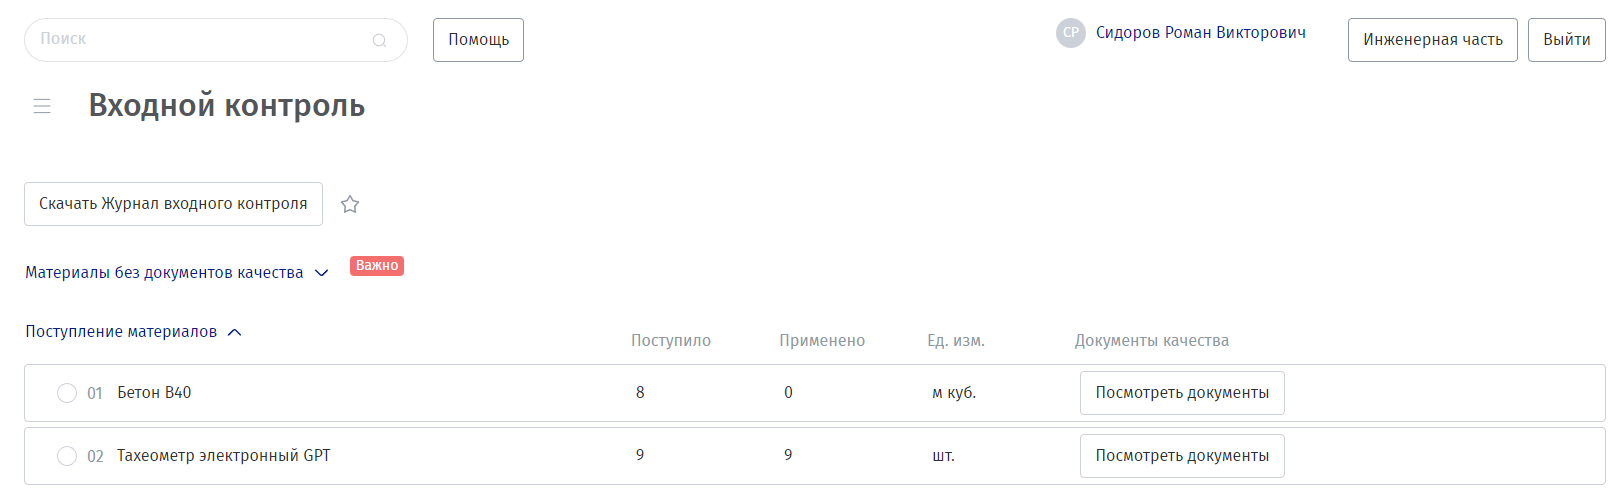This screenshot has height=488, width=1613.
Task: Select radio button for Тахеометр электронный GPT
Action: tap(67, 456)
